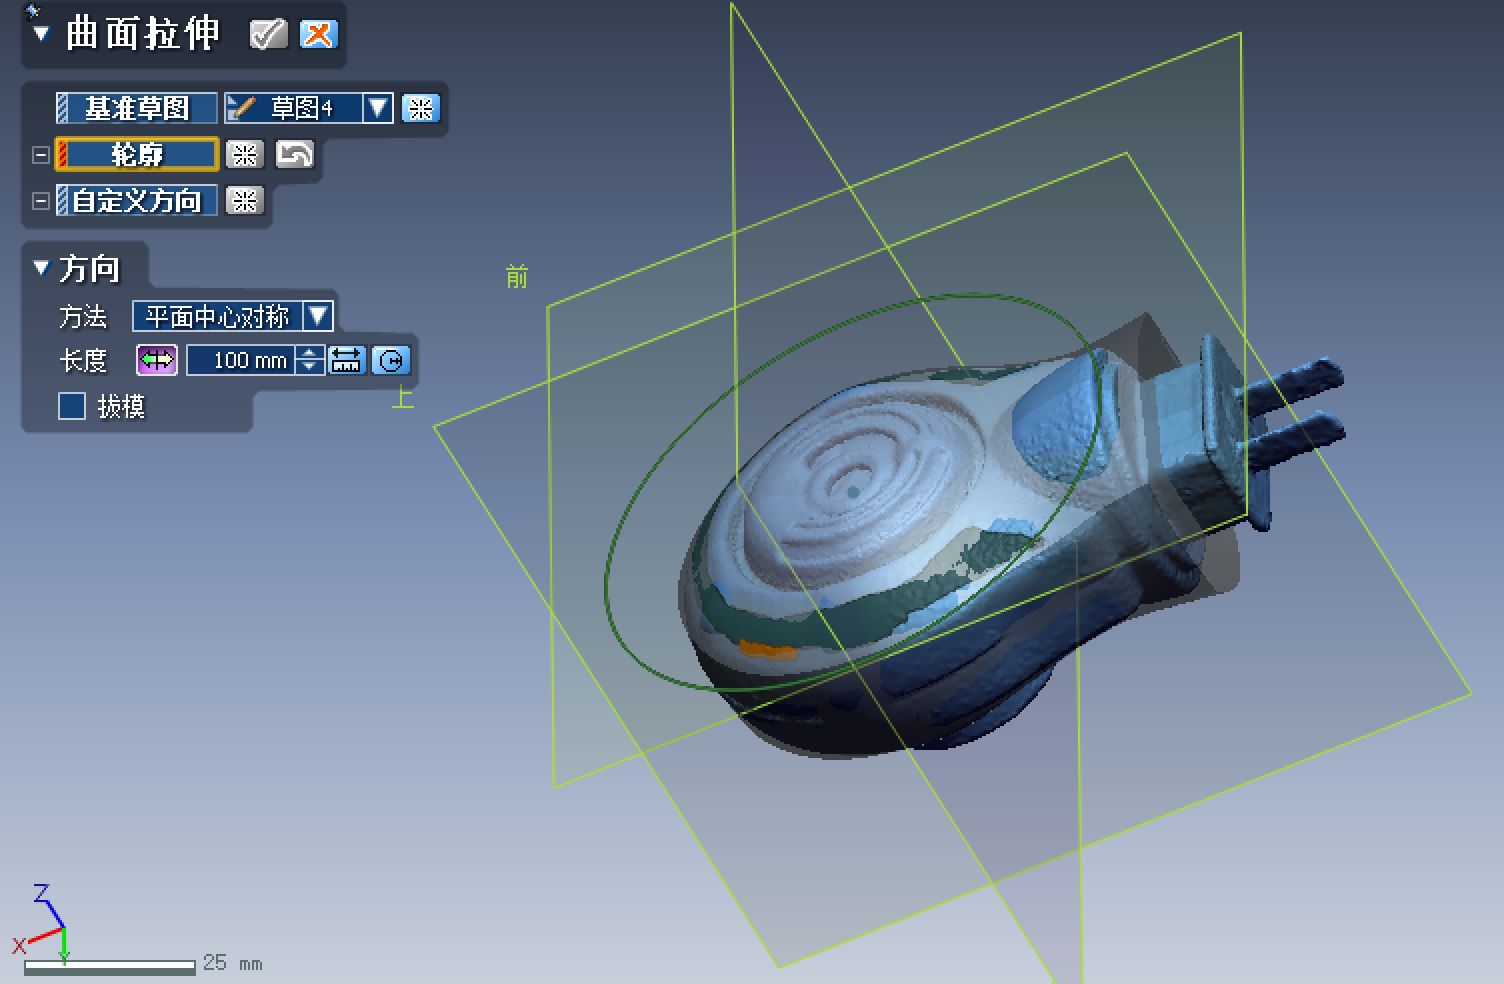Click the 方向 section heading
This screenshot has height=984, width=1504.
89,268
